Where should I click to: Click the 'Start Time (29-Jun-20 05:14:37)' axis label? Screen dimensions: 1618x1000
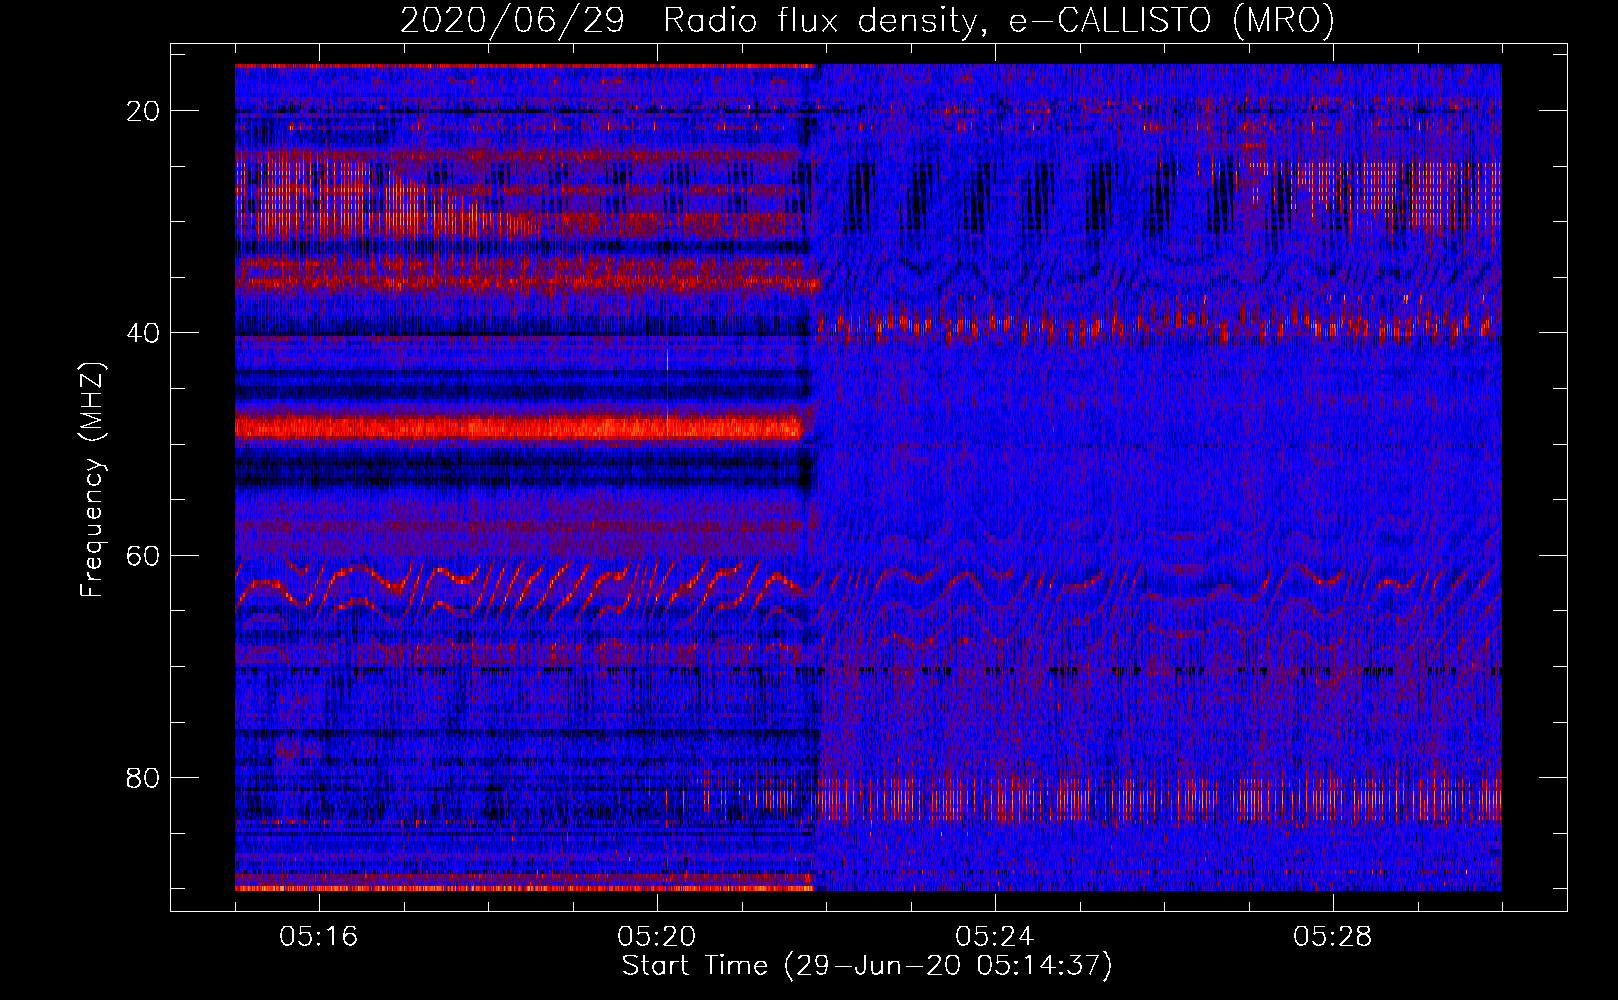click(867, 966)
